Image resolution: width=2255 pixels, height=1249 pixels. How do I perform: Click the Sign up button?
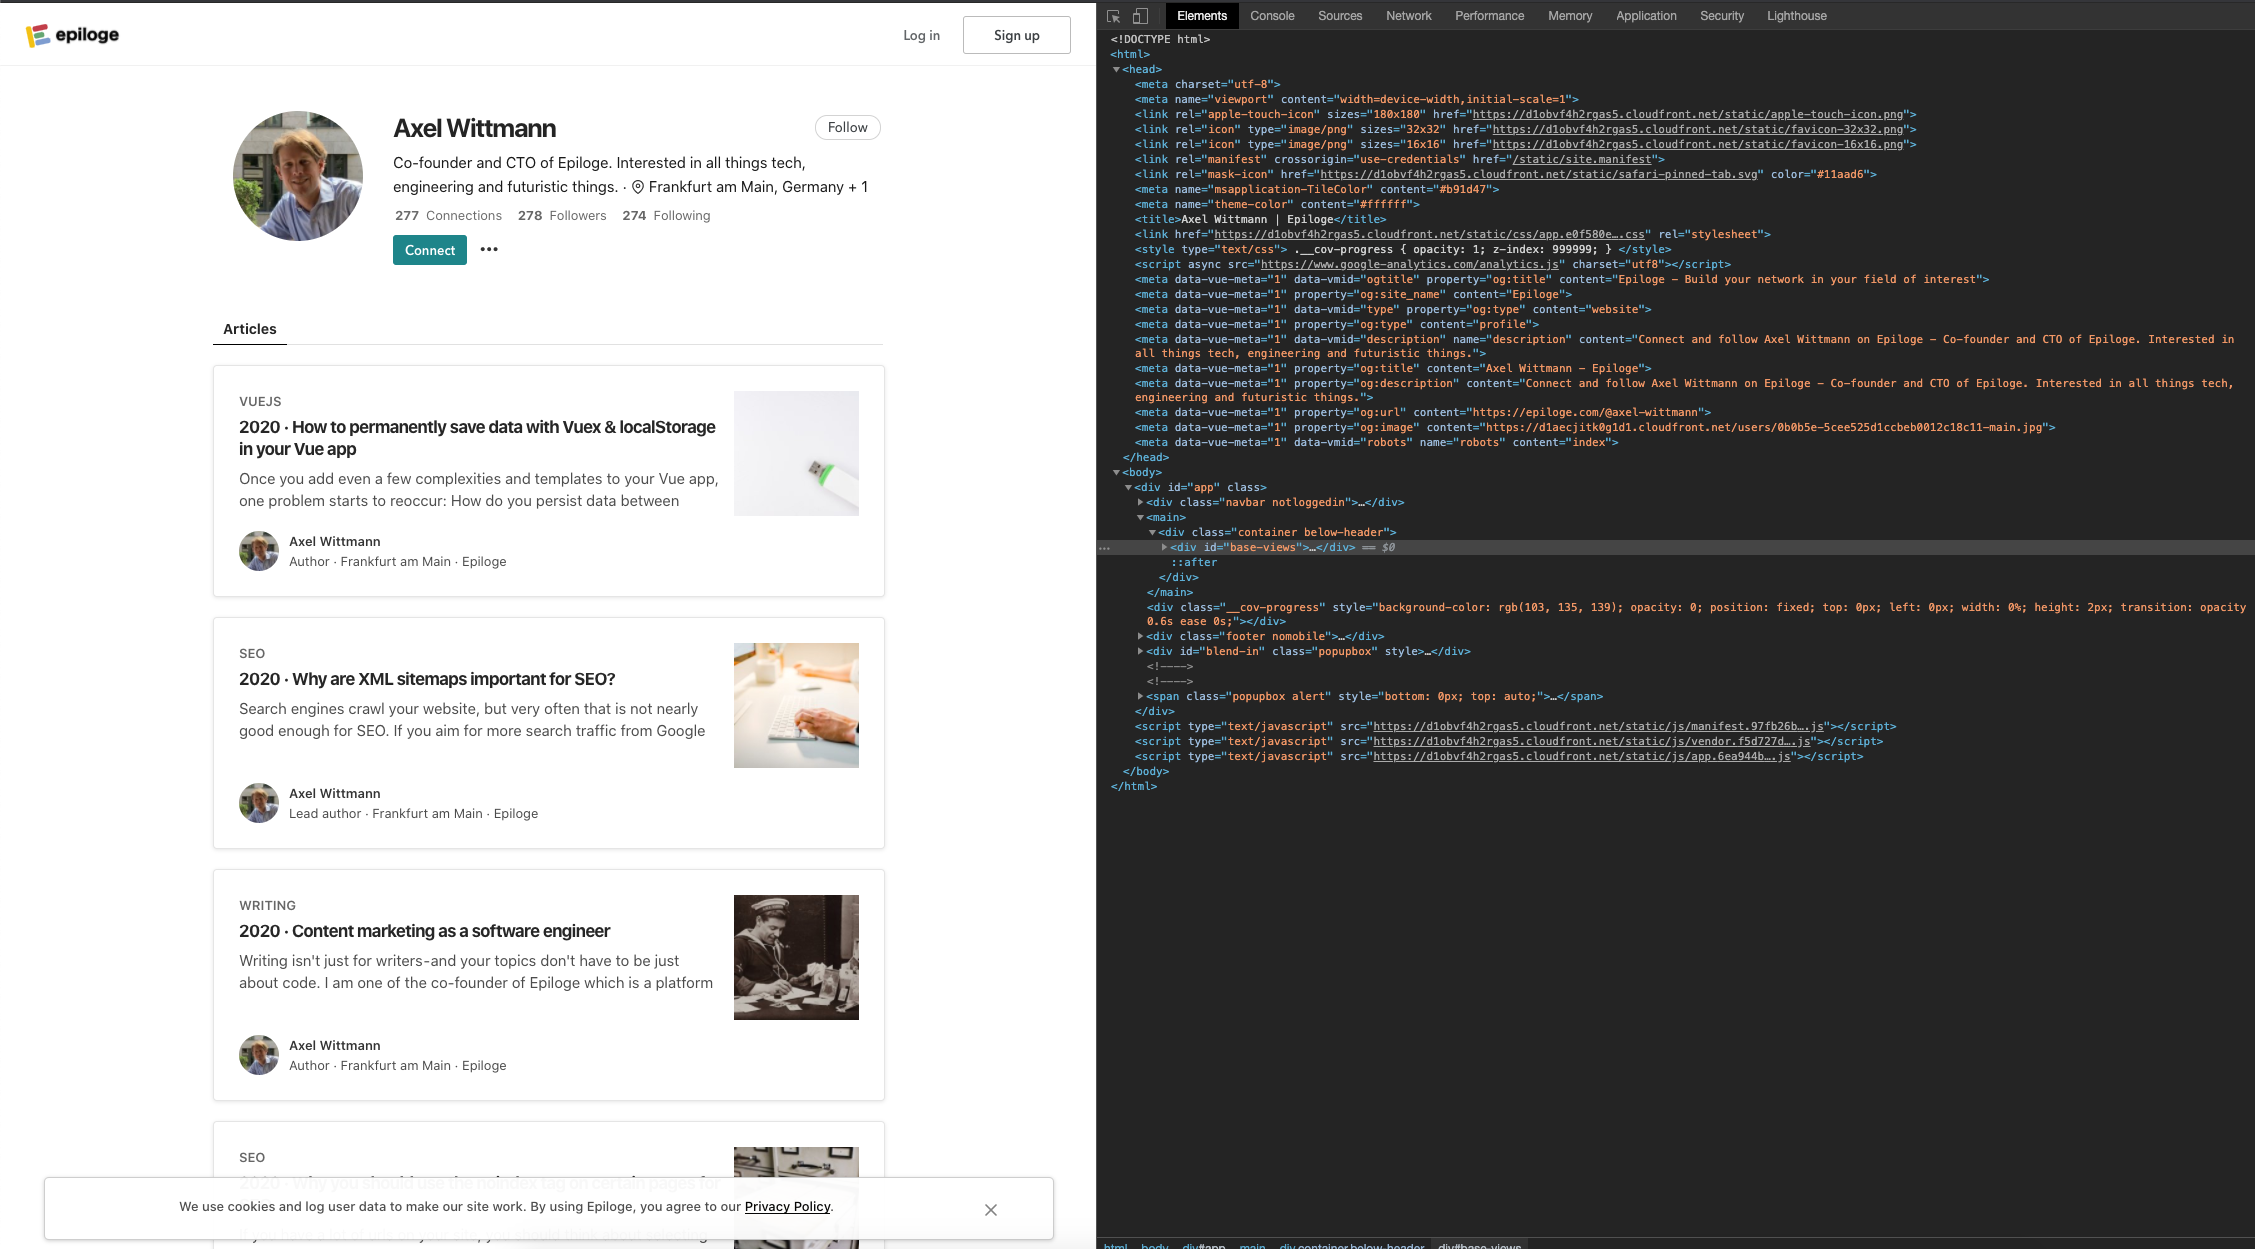[x=1016, y=35]
